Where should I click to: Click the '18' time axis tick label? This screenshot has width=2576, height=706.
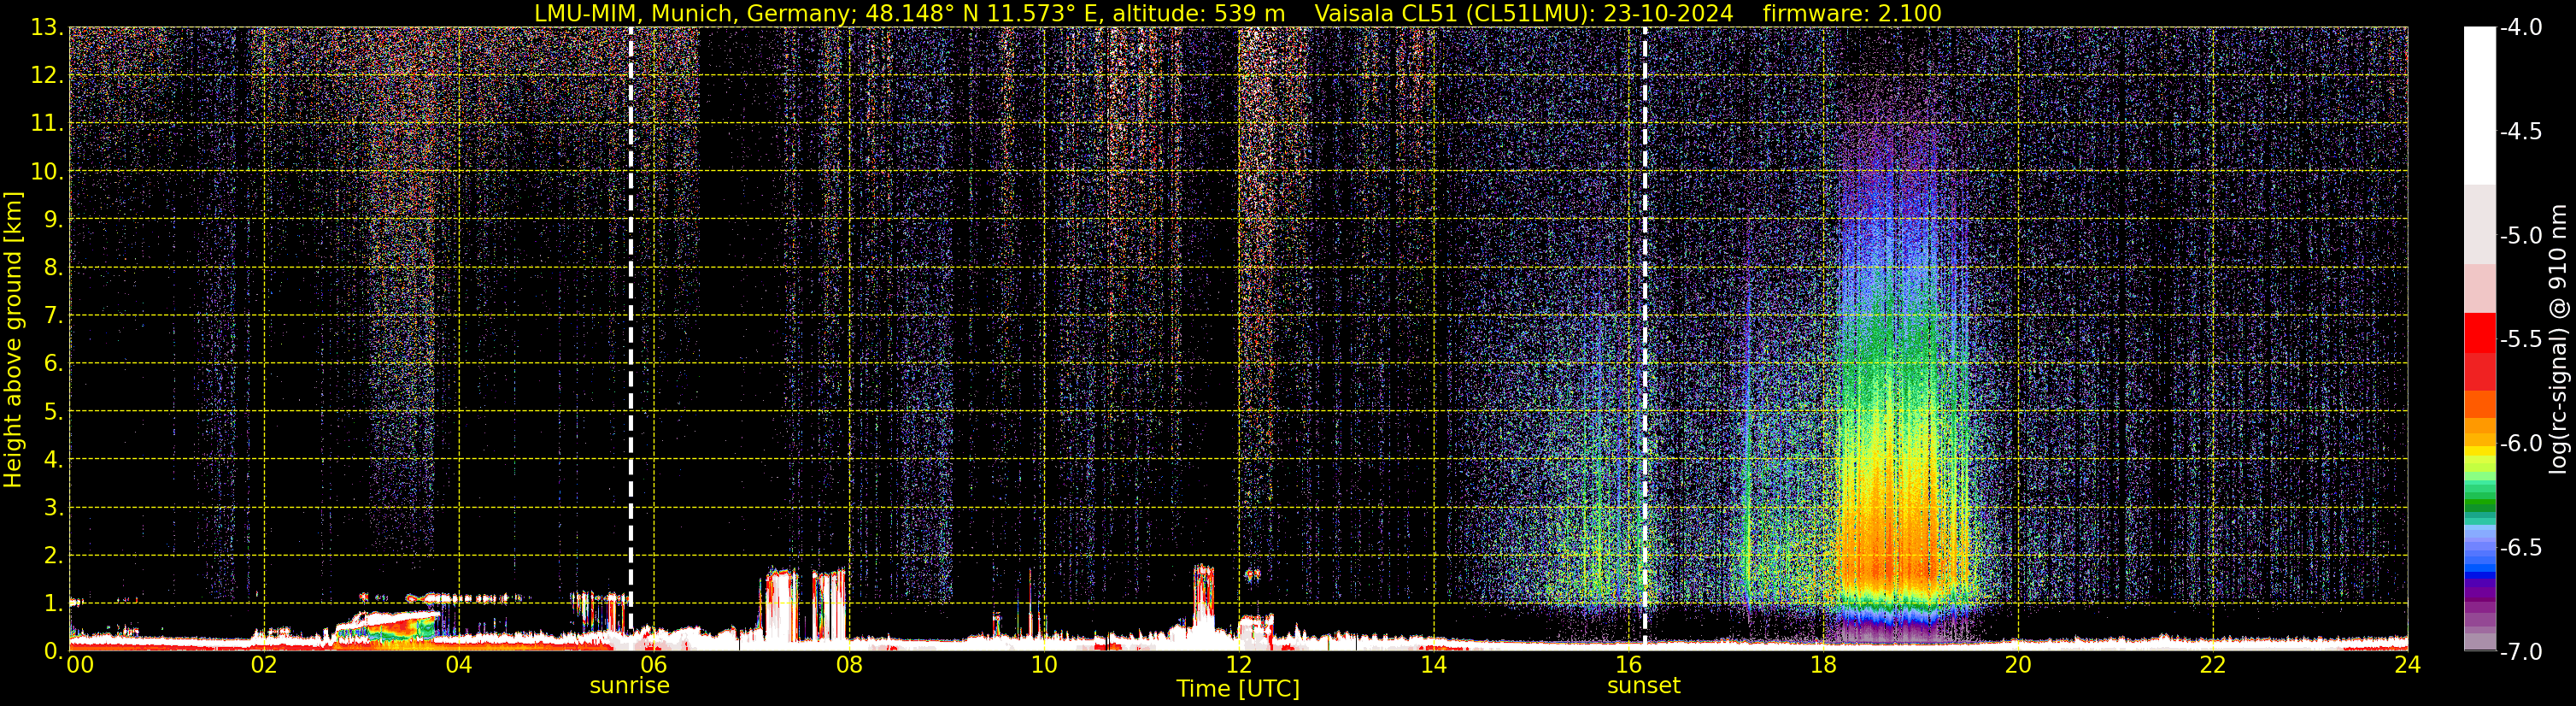tap(1824, 665)
